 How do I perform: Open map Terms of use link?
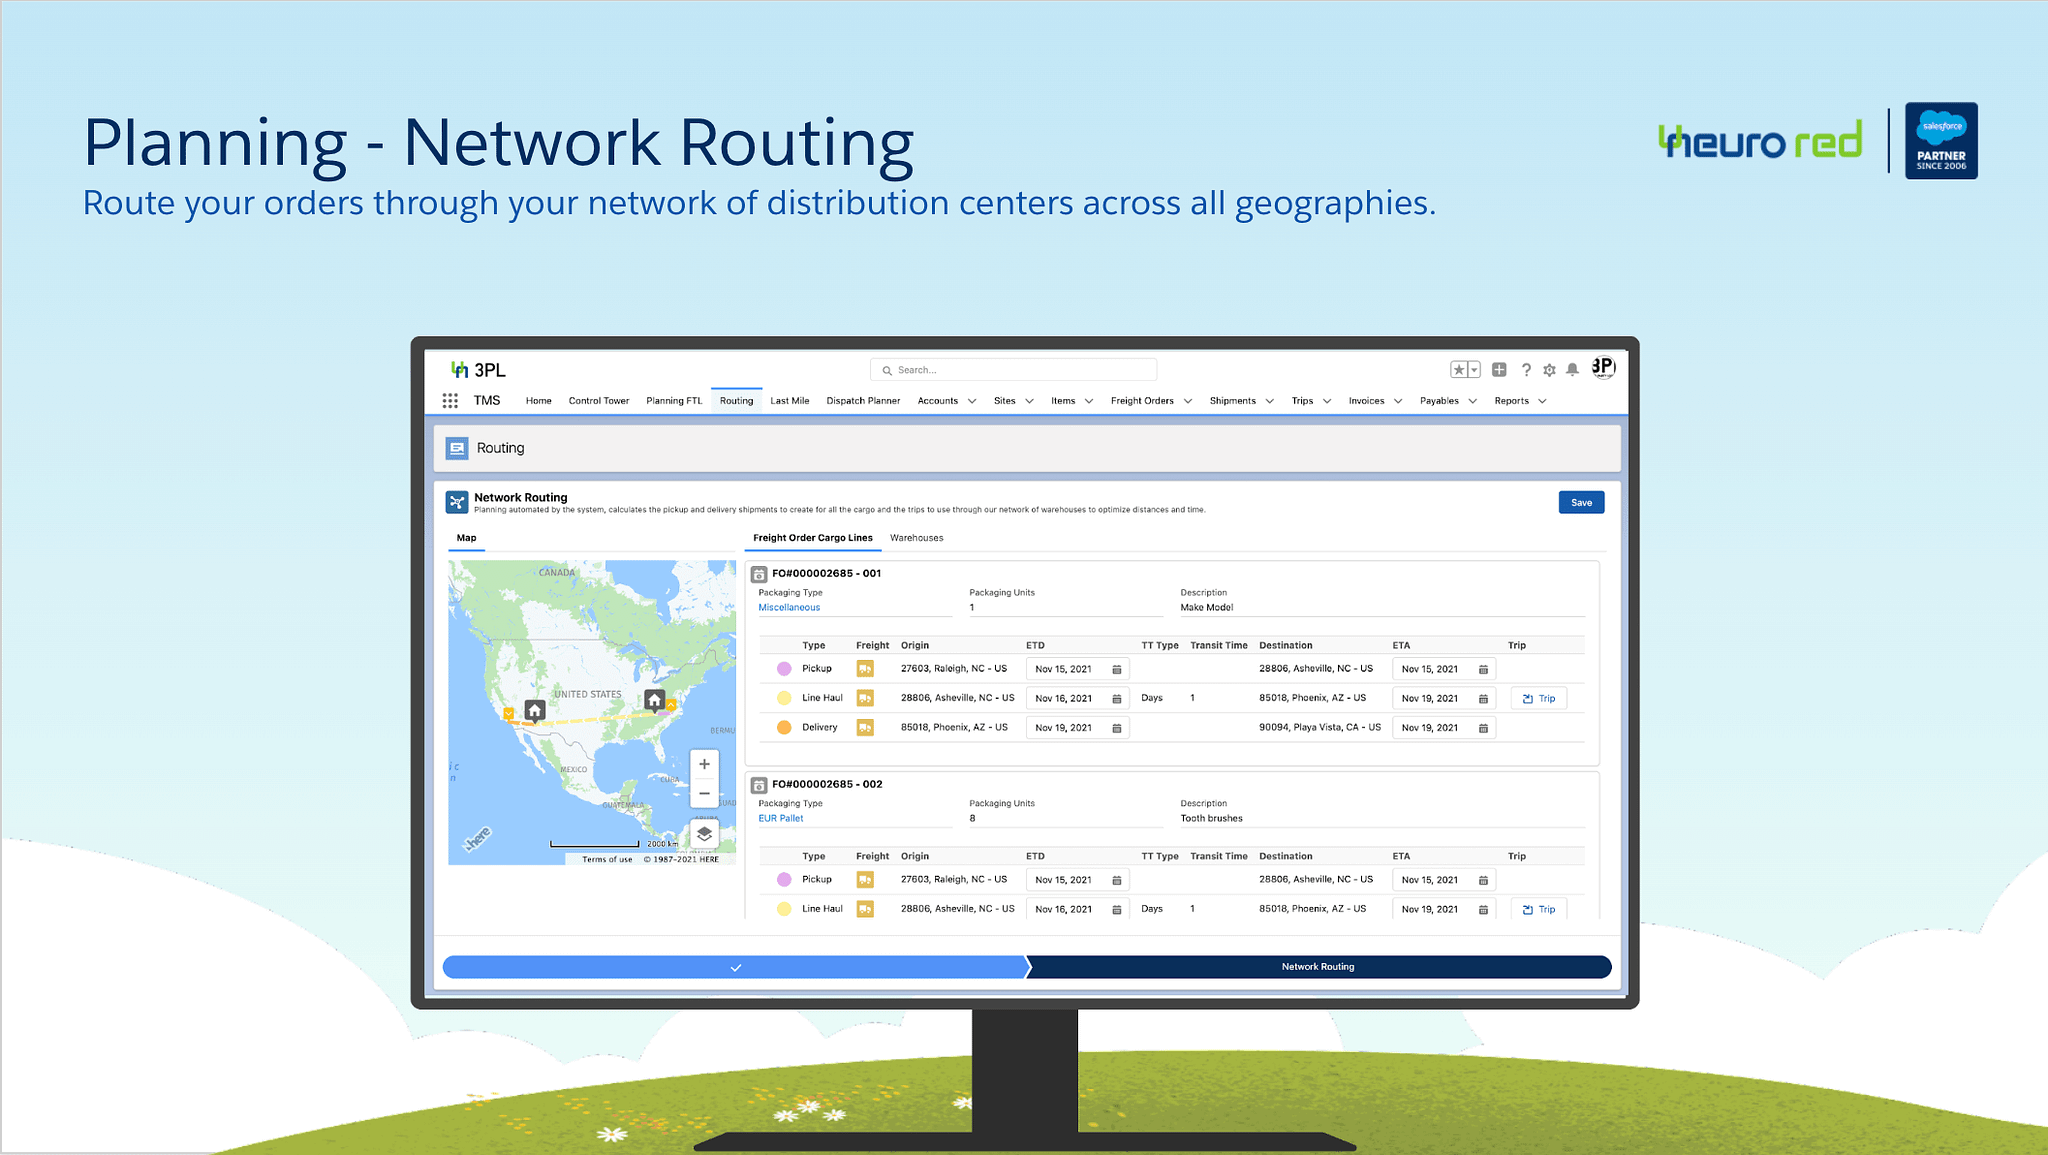tap(607, 859)
